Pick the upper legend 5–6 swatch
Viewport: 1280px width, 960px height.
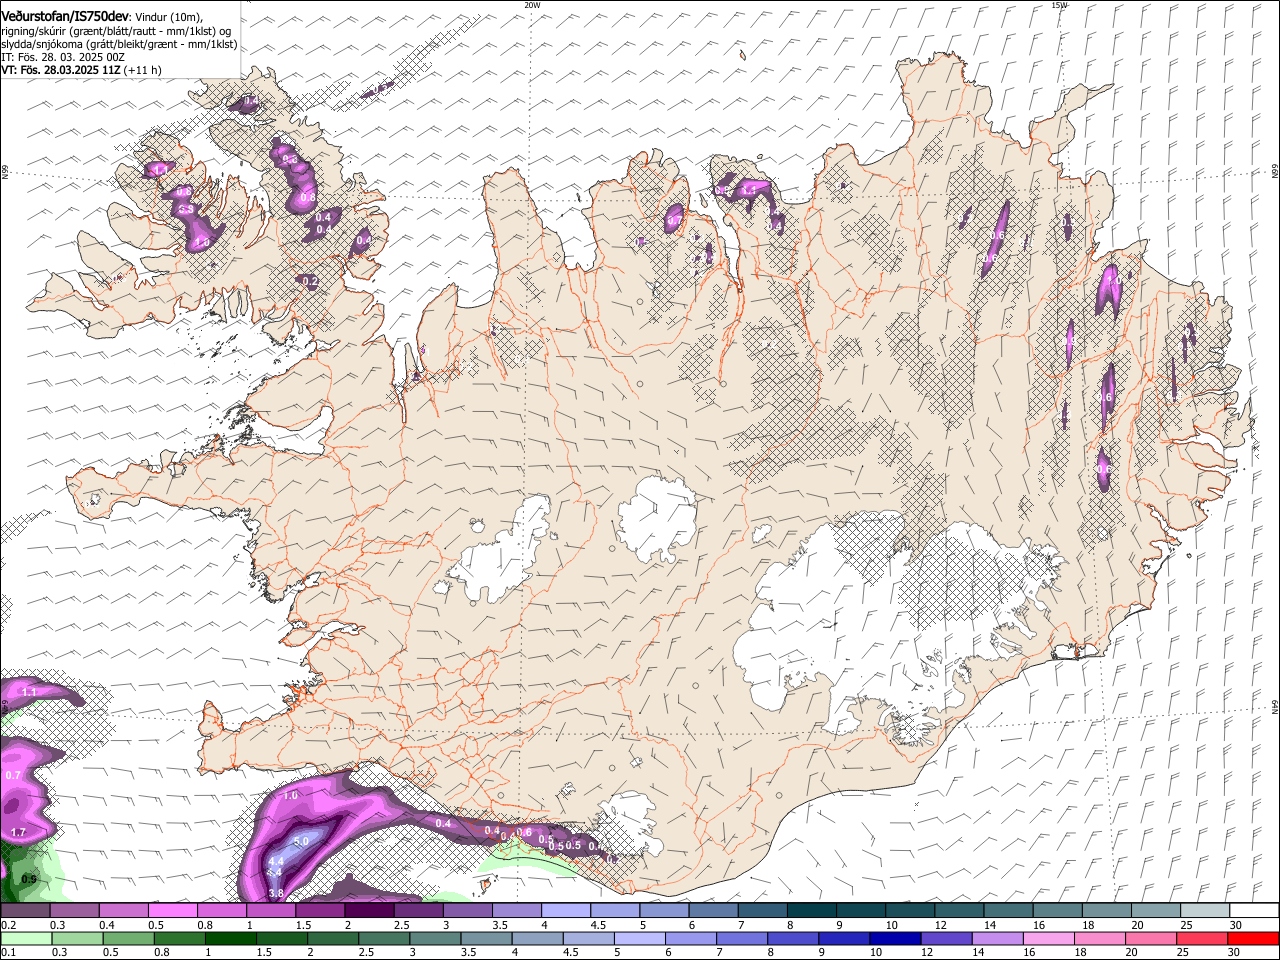(x=665, y=910)
